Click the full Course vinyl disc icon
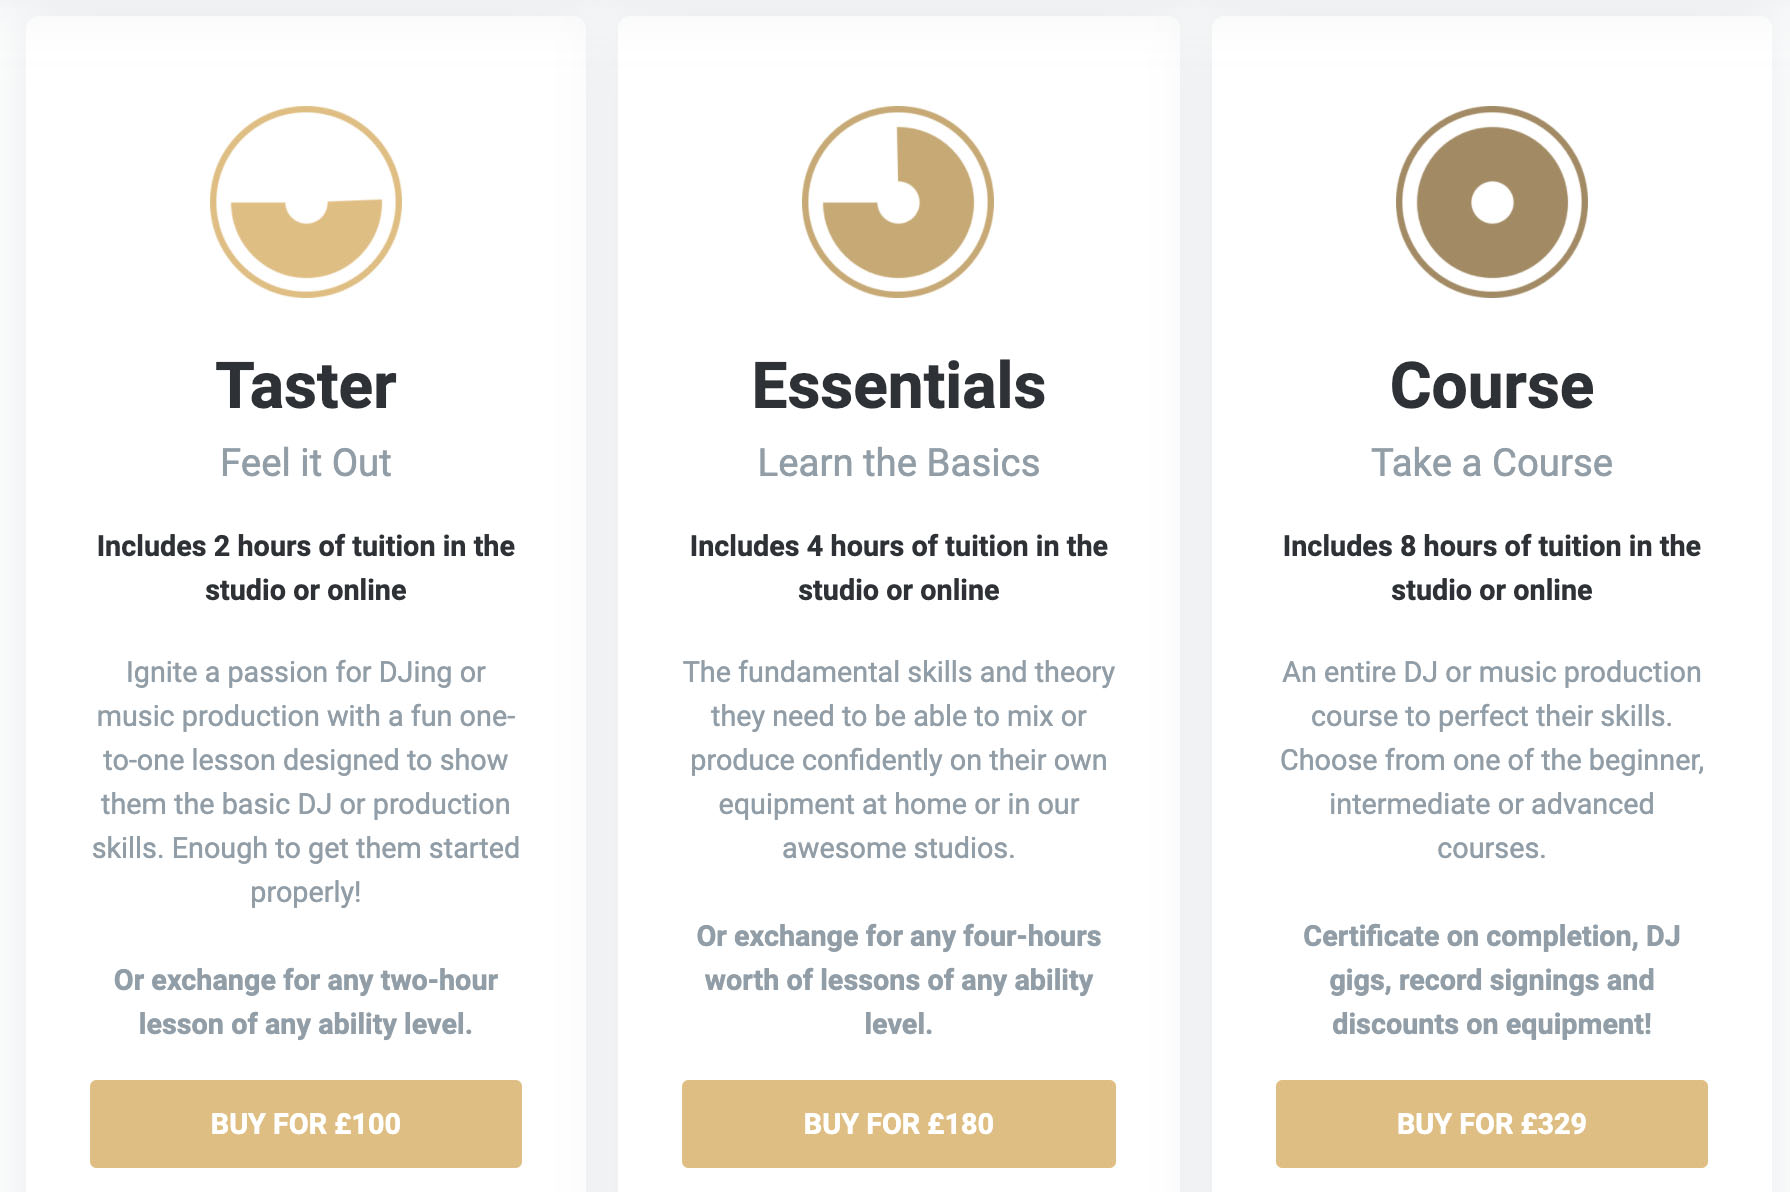Screen dimensions: 1790x1192 (1491, 202)
